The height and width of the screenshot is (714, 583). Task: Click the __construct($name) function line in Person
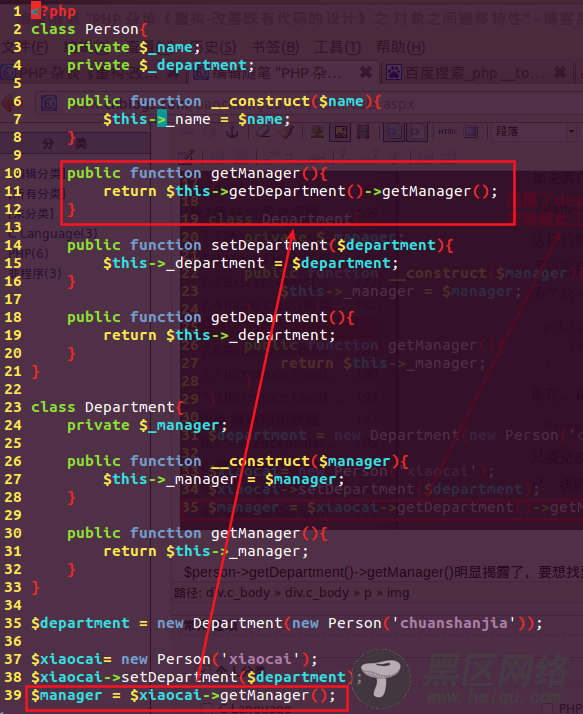tap(224, 102)
